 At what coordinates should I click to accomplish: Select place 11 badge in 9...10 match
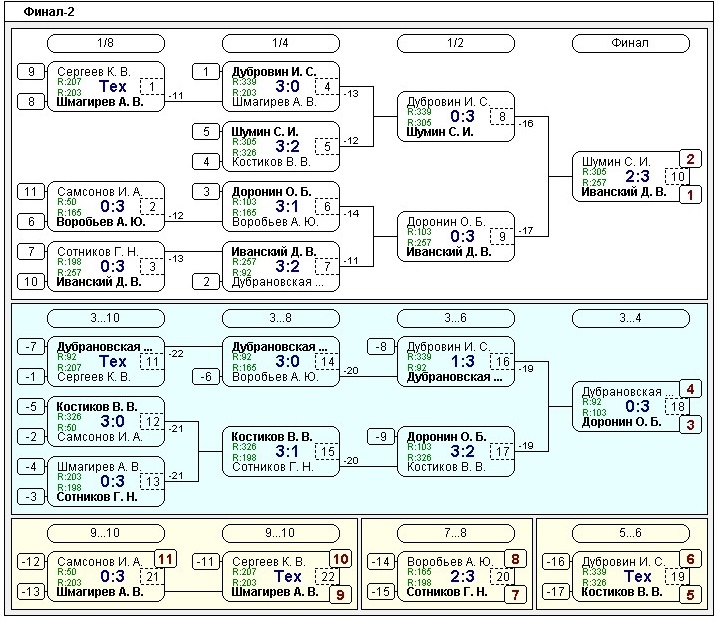coord(165,559)
